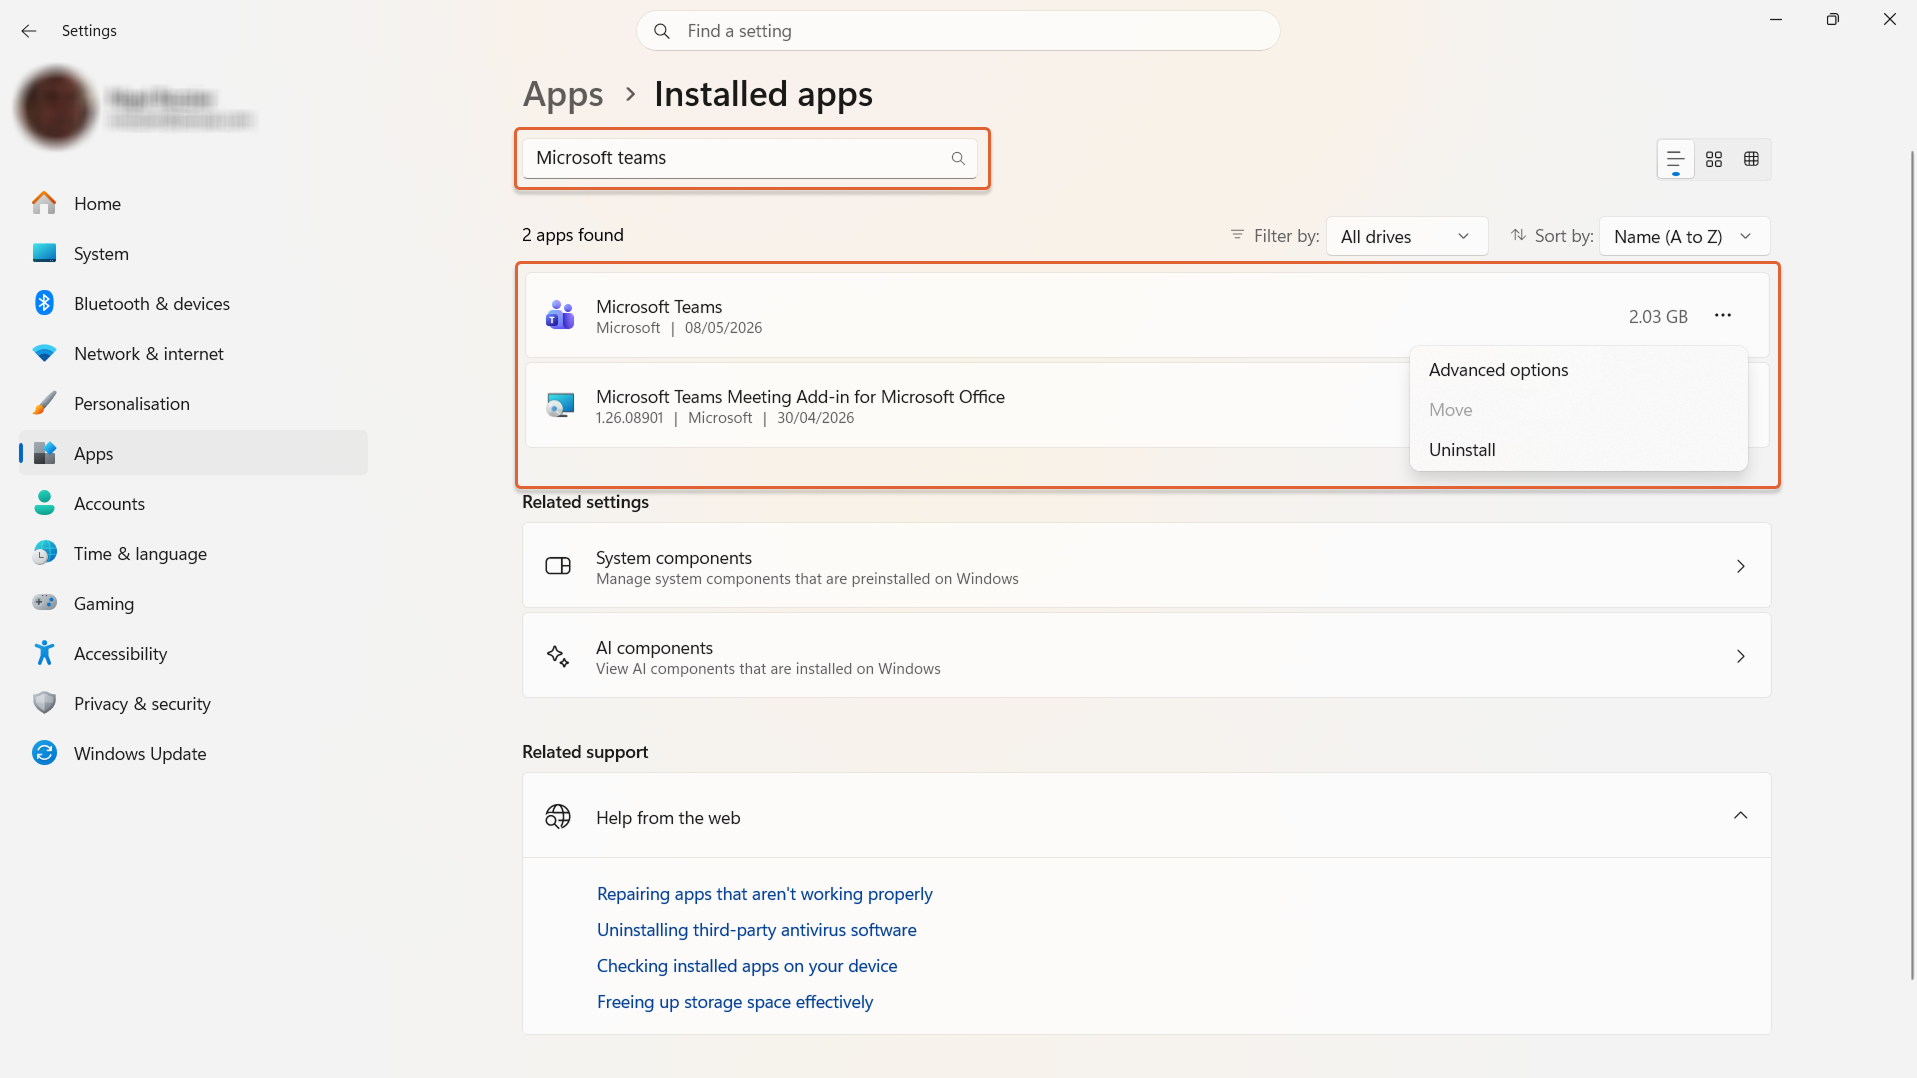Viewport: 1917px width, 1078px height.
Task: Click the Accounts person icon
Action: coord(44,503)
